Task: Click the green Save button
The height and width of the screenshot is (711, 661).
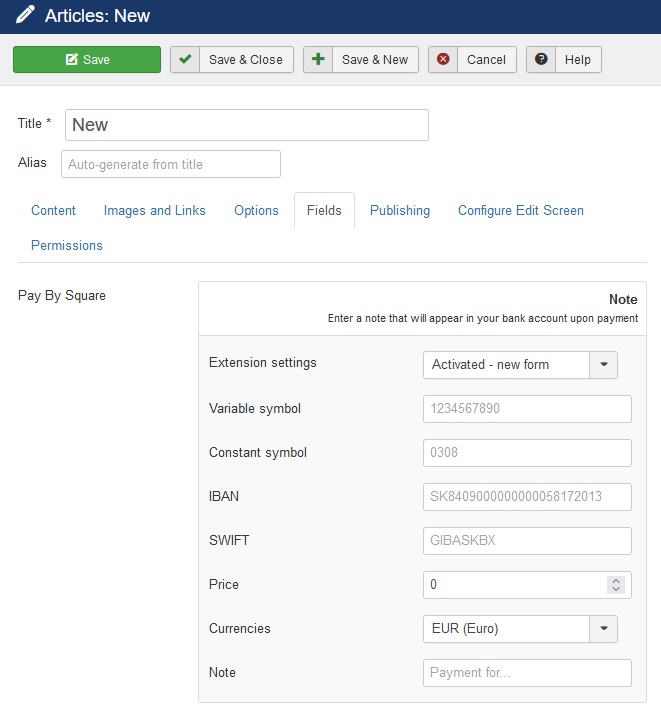Action: coord(87,59)
